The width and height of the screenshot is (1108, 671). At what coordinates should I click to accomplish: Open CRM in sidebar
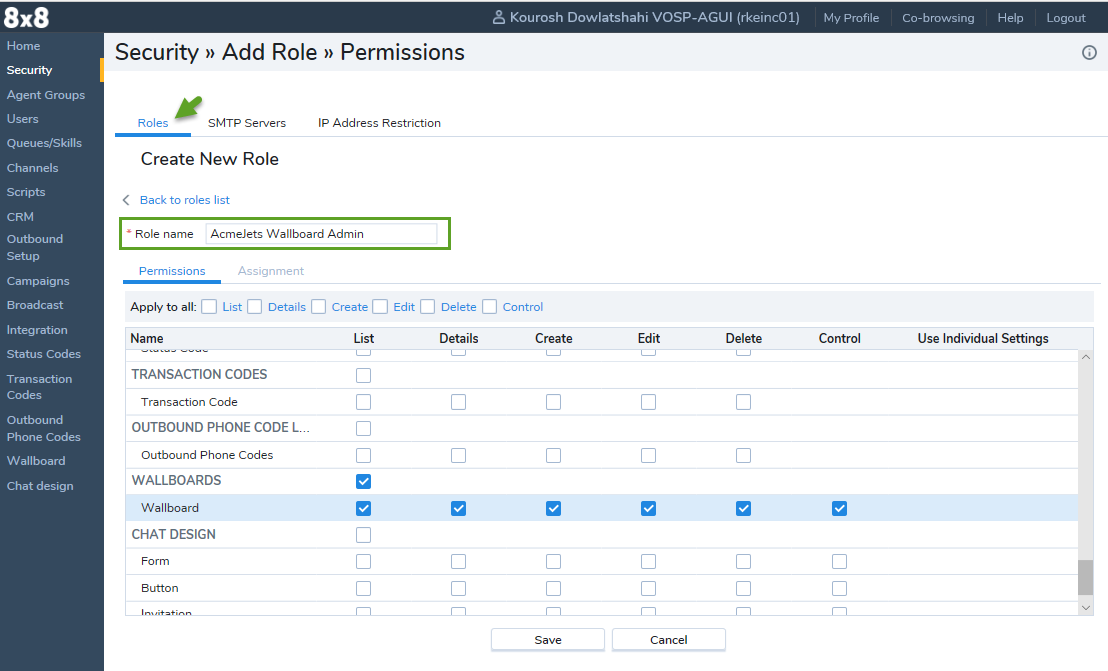[x=20, y=217]
